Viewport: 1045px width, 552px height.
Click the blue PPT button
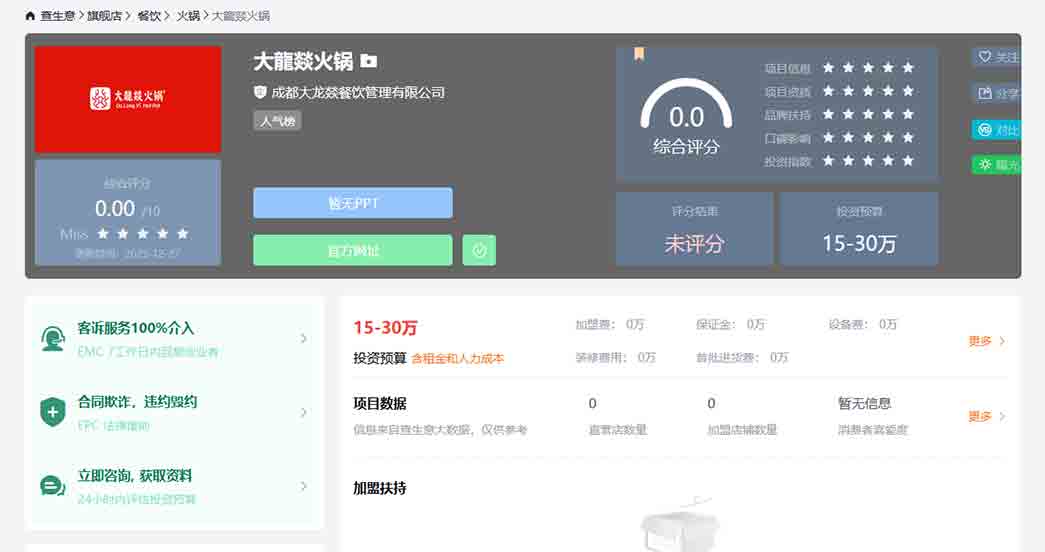353,203
